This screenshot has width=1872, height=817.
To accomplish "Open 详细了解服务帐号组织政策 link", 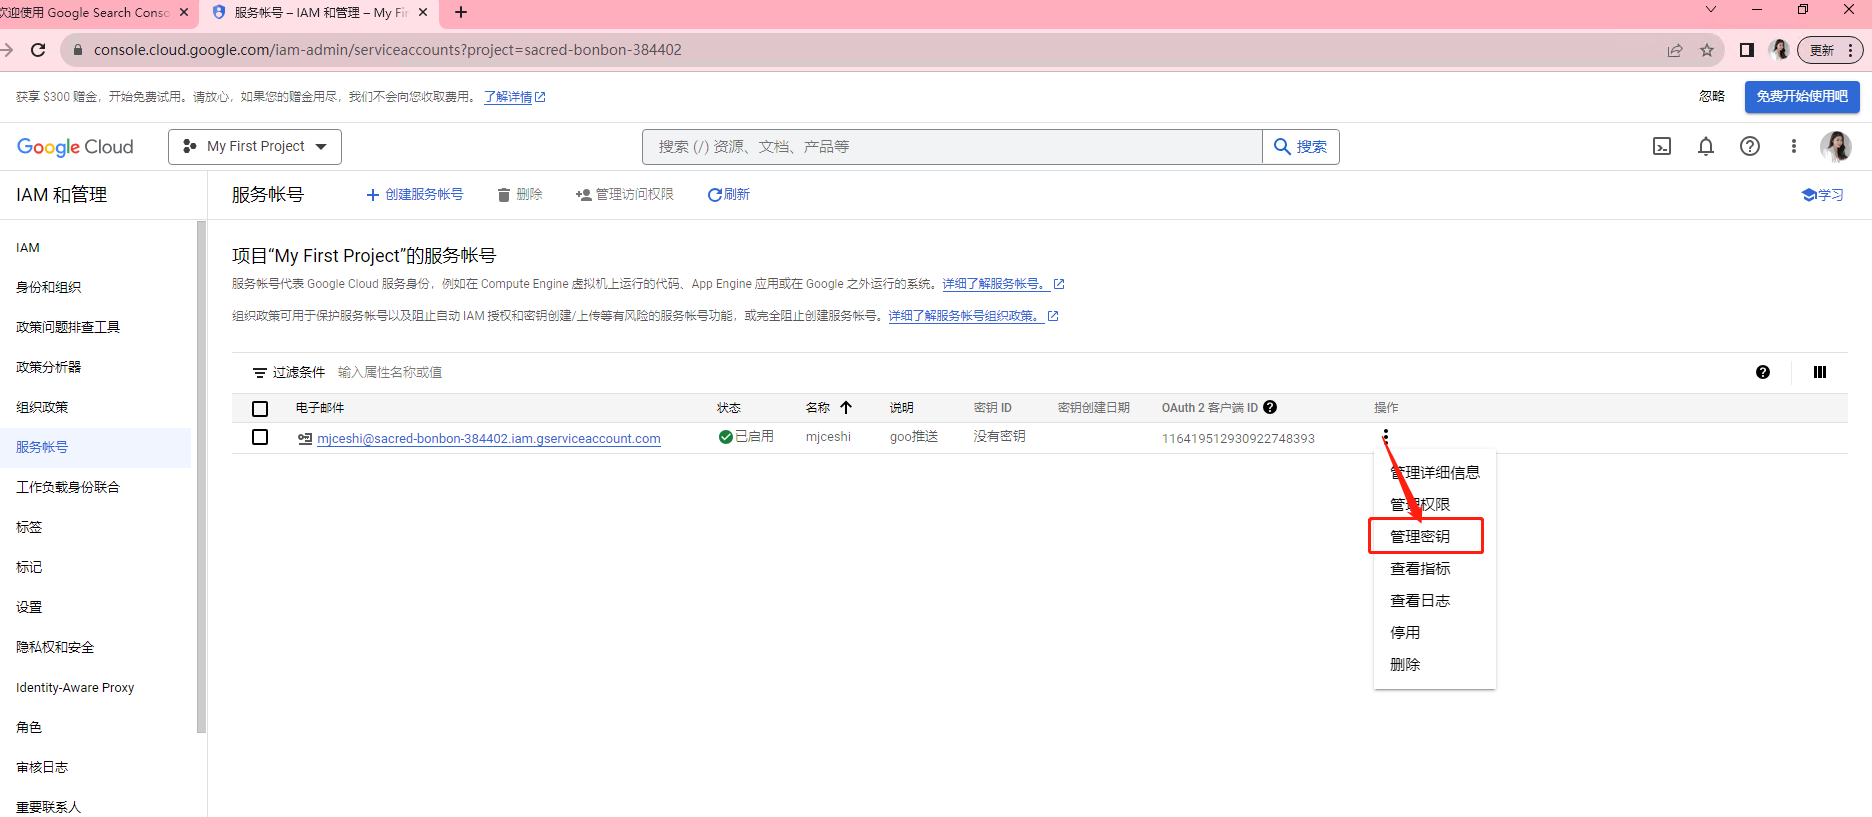I will tap(973, 316).
